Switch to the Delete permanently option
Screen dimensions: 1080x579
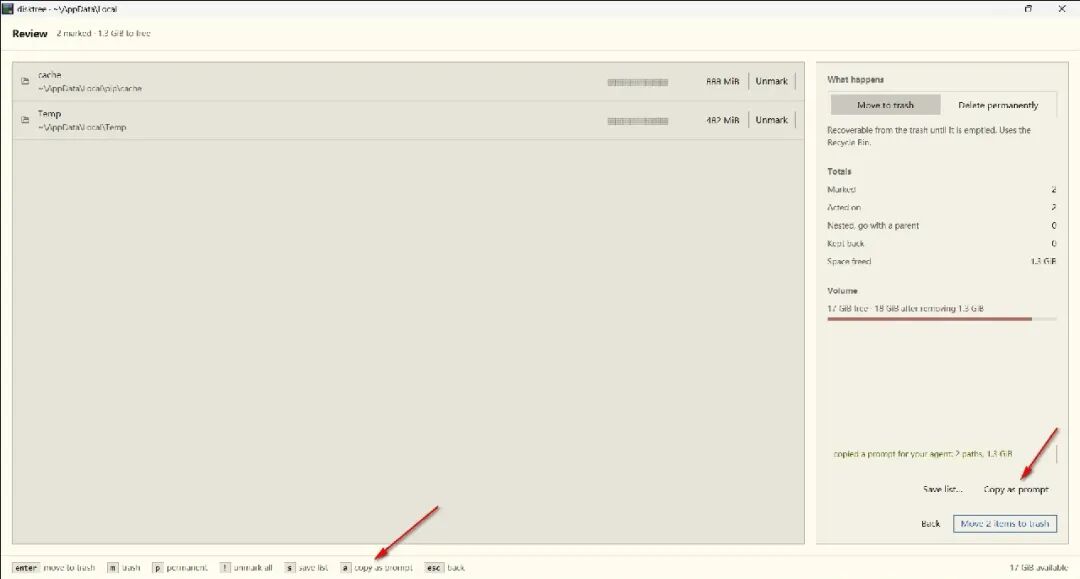click(x=998, y=105)
